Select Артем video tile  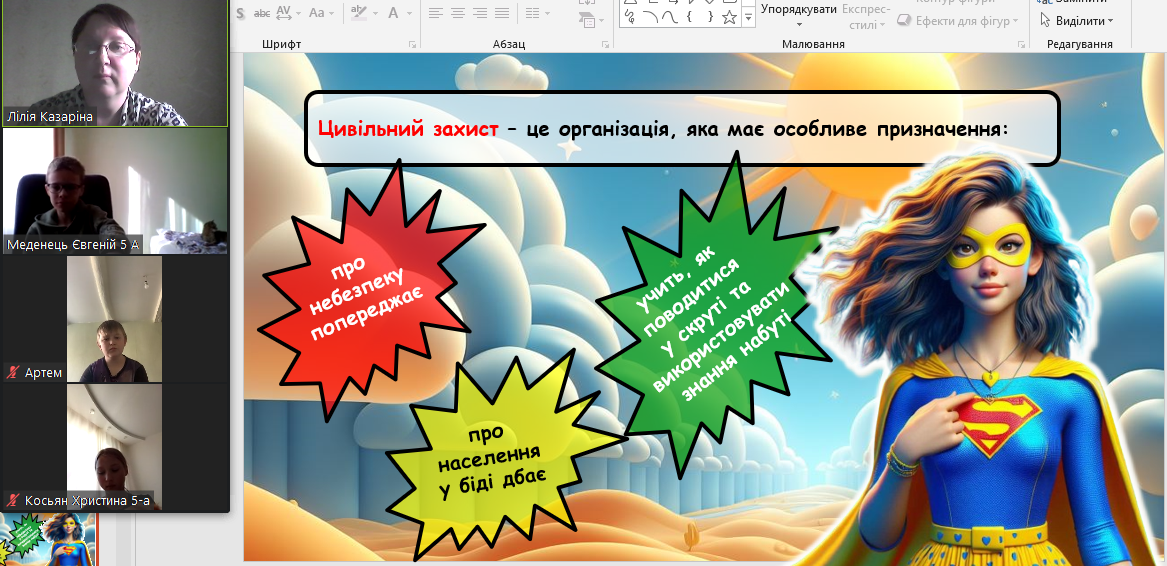[115, 319]
